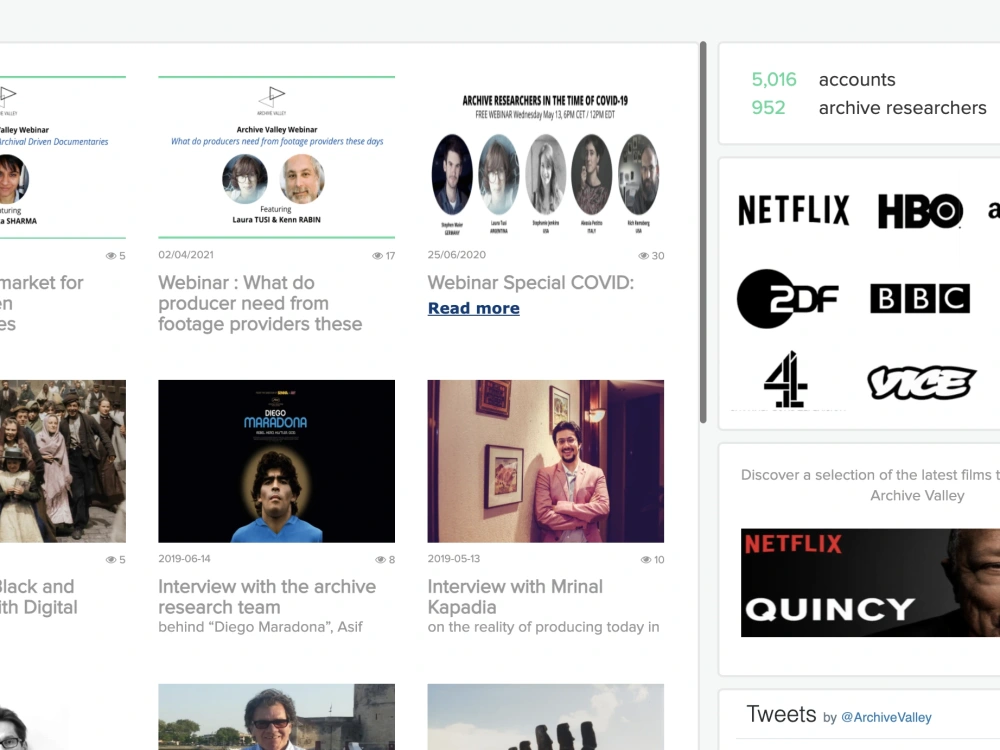Open the Webinar Special COVID article title
1000x750 pixels.
531,283
